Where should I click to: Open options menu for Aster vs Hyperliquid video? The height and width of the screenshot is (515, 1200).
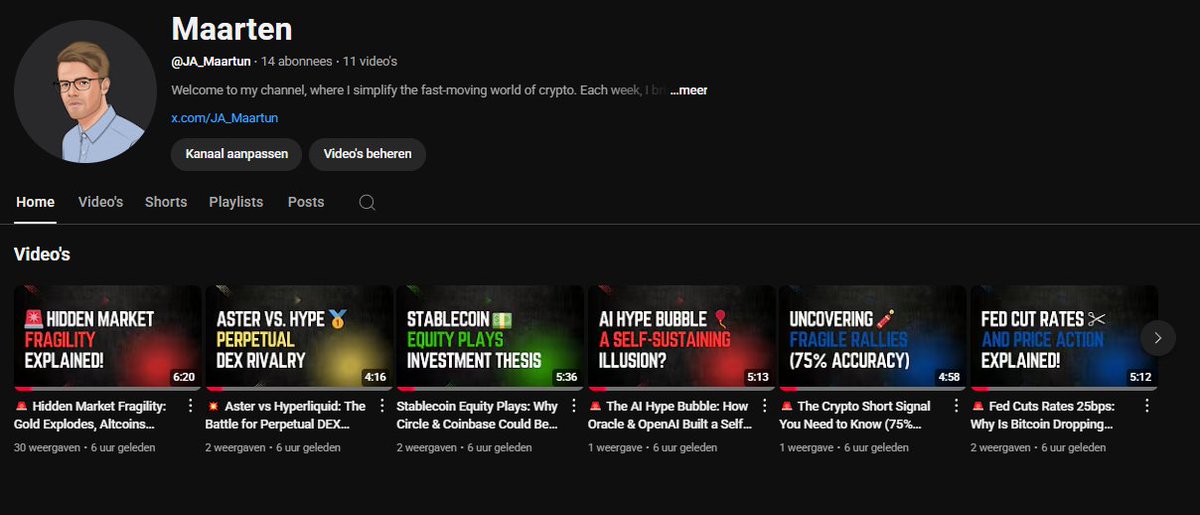coord(381,407)
